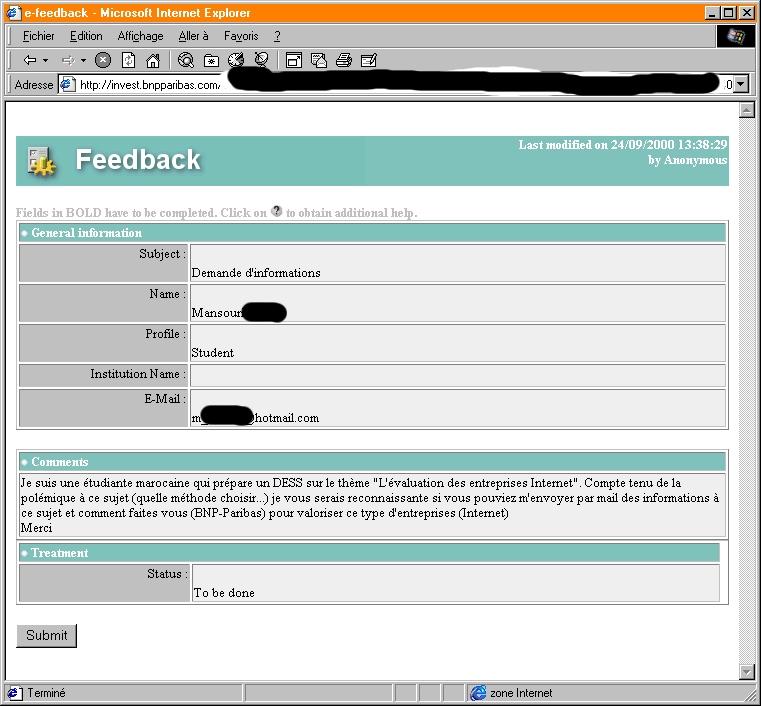Open the ? help menu
This screenshot has width=761, height=706.
click(x=277, y=36)
